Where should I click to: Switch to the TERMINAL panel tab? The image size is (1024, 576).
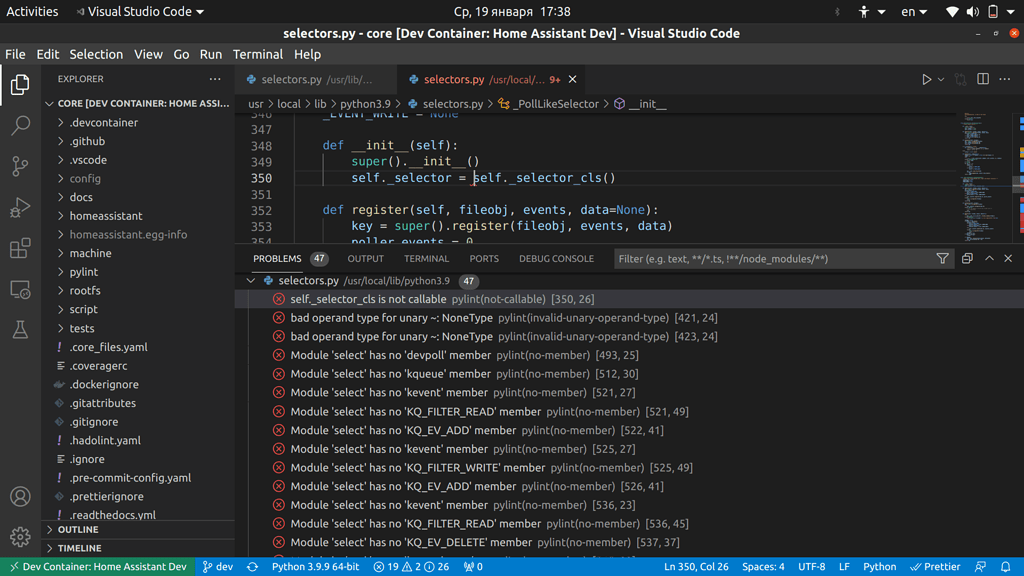click(426, 259)
